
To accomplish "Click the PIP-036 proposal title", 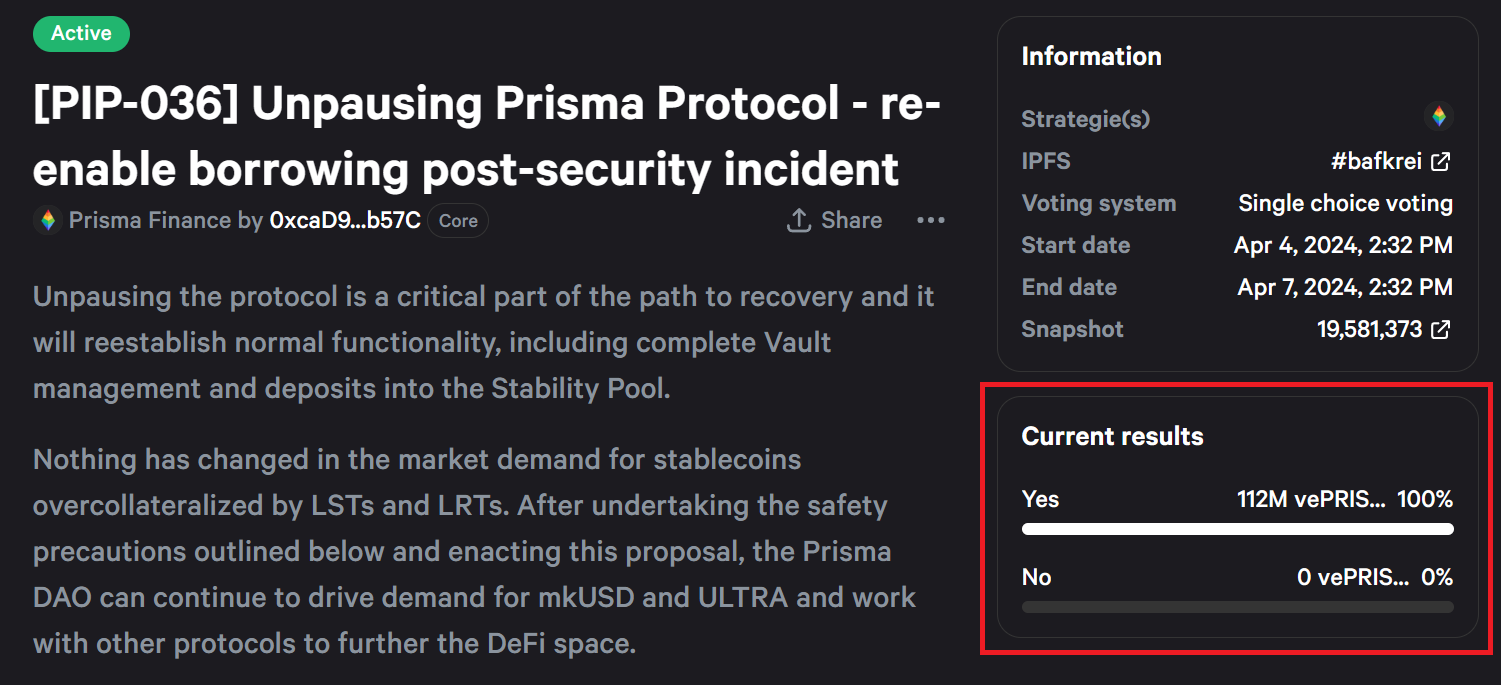I will 487,136.
